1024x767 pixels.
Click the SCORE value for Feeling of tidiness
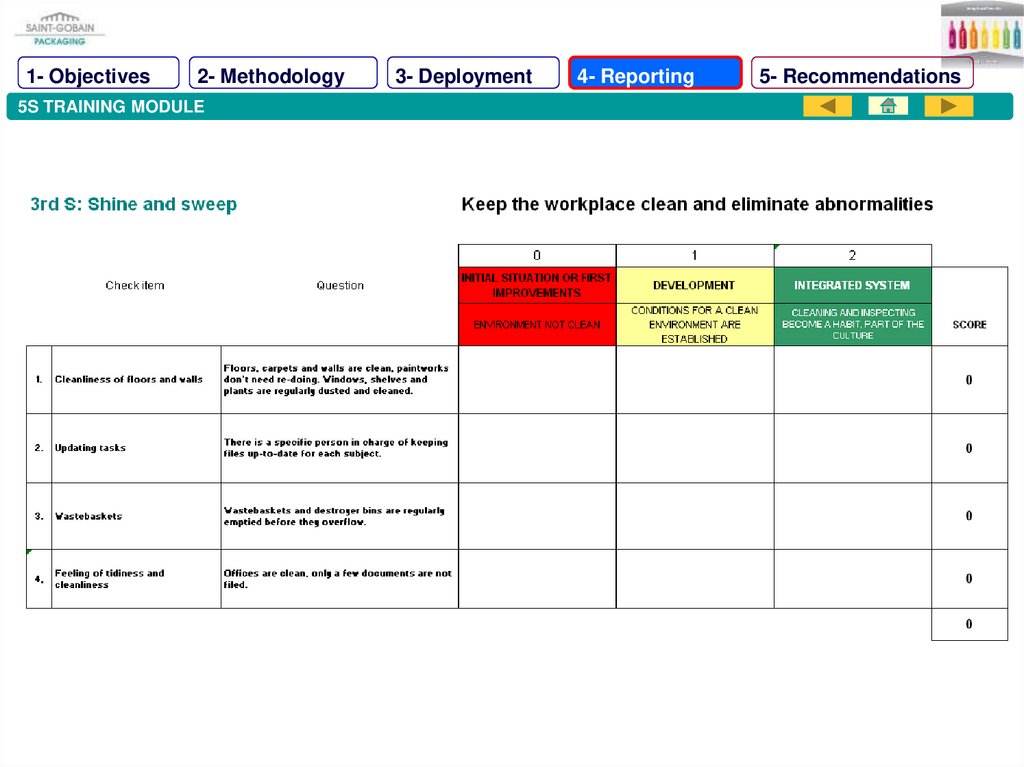pos(969,578)
